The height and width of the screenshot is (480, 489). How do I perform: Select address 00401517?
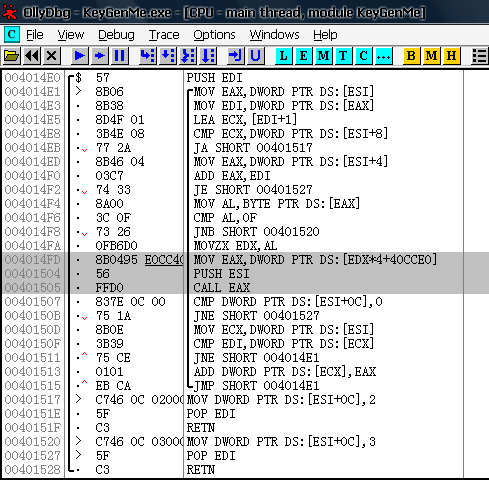(32, 400)
